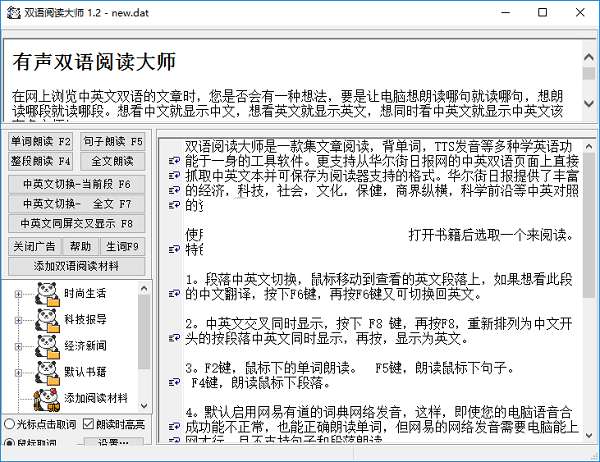Viewport: 600px width, 462px height.
Task: Click the intro line starting 在网上浏览中英文双语
Action: 287,96
